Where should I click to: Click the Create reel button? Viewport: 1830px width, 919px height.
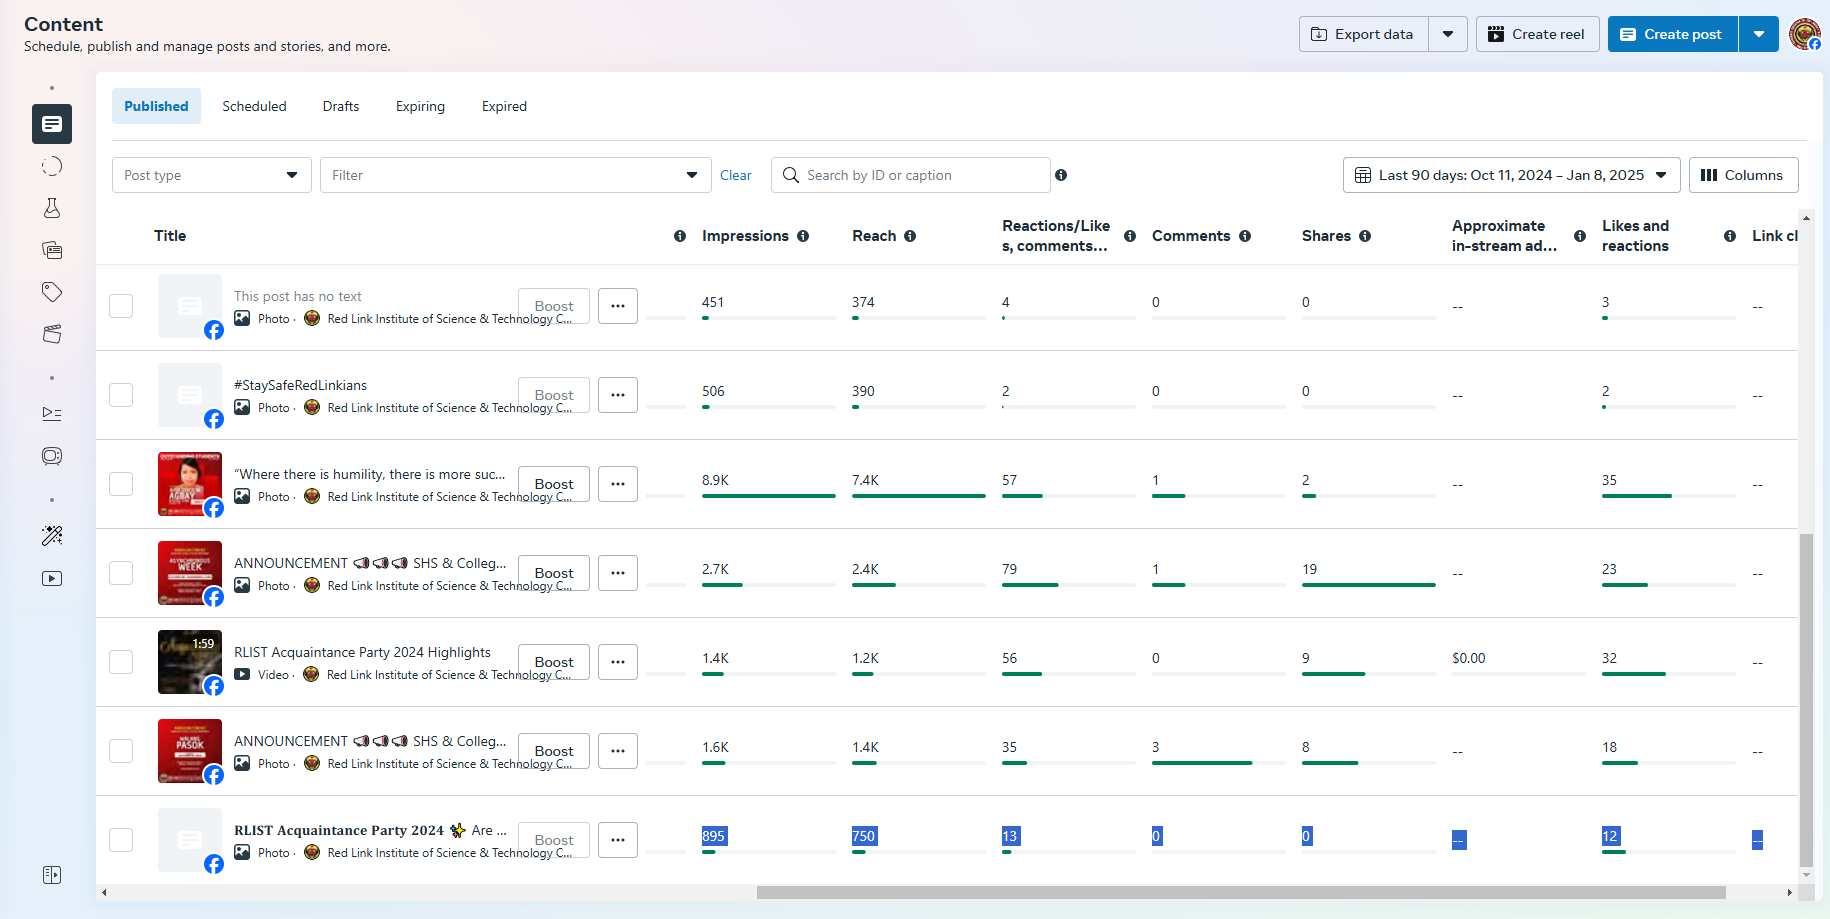point(1537,34)
